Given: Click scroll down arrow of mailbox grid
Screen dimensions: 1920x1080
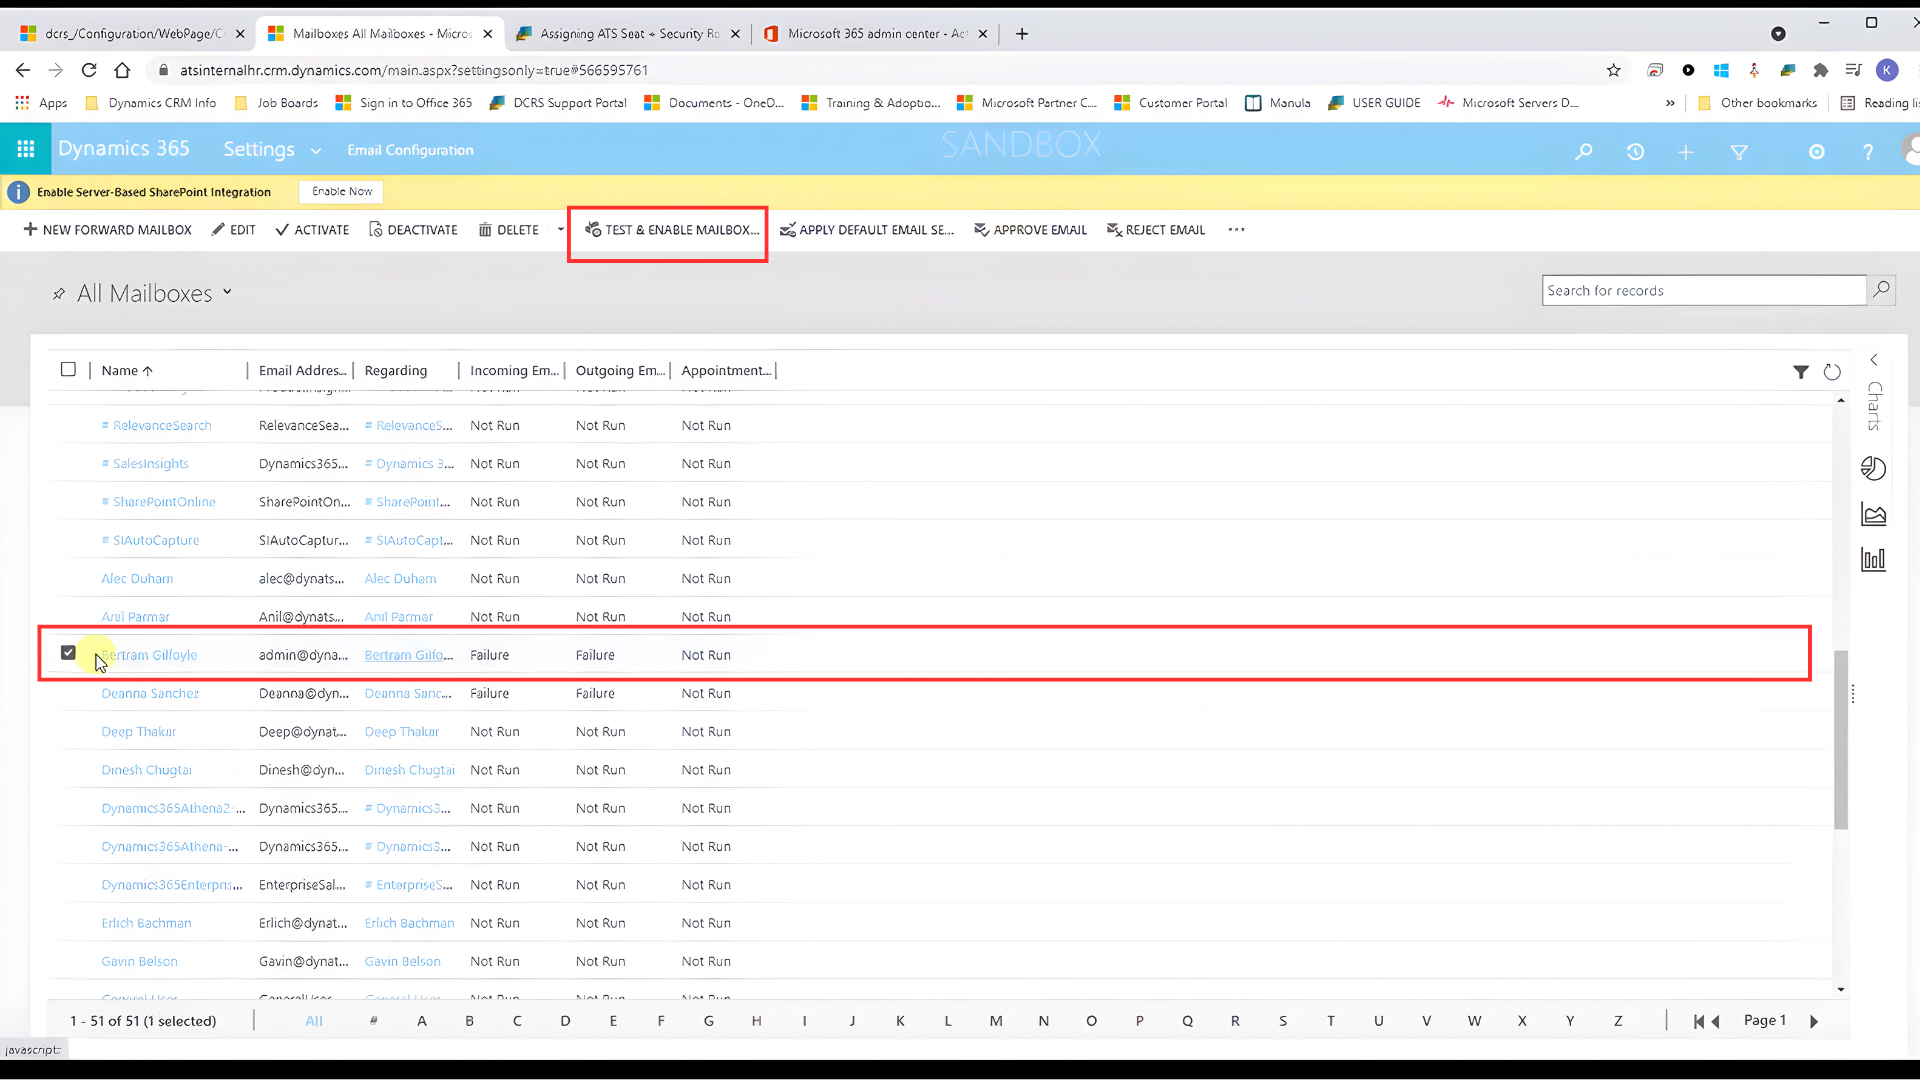Looking at the screenshot, I should 1841,990.
